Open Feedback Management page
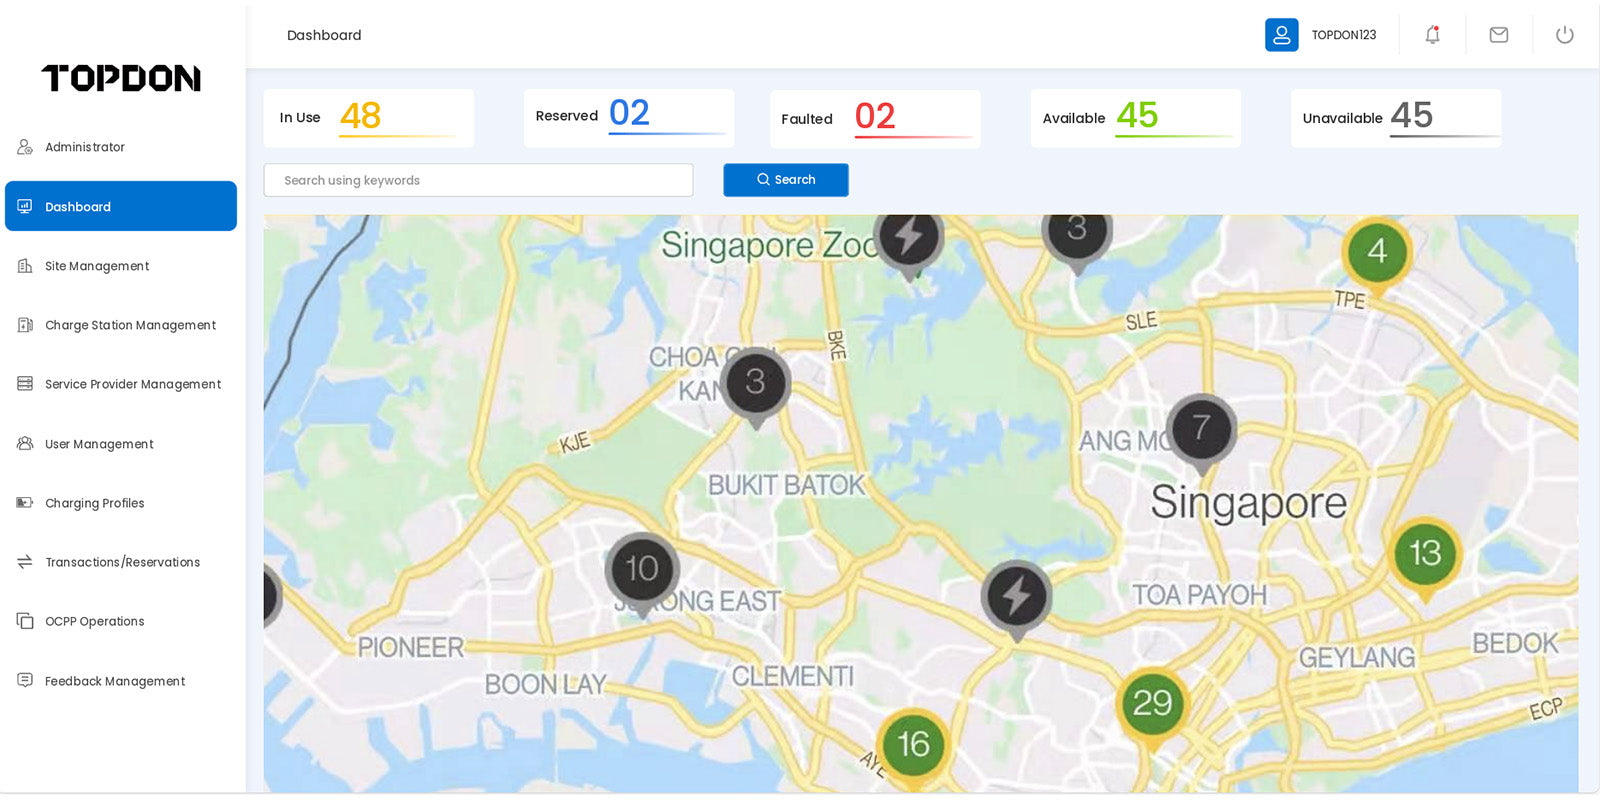The height and width of the screenshot is (800, 1600). click(x=115, y=681)
